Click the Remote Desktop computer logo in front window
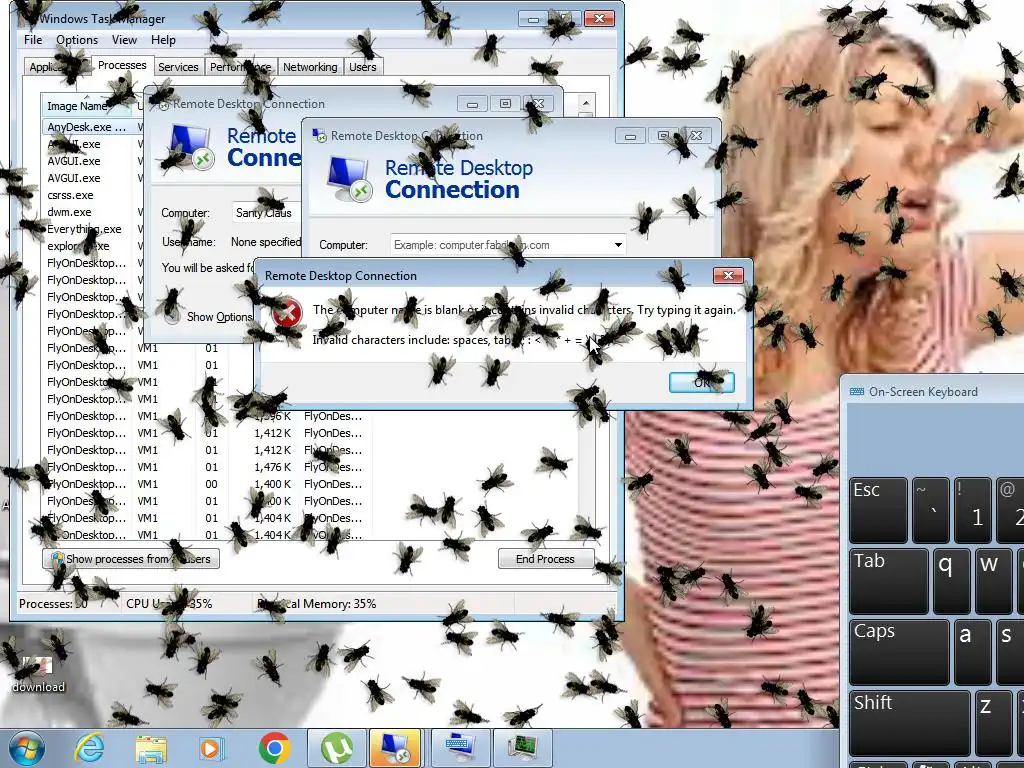The width and height of the screenshot is (1024, 768). pos(349,179)
